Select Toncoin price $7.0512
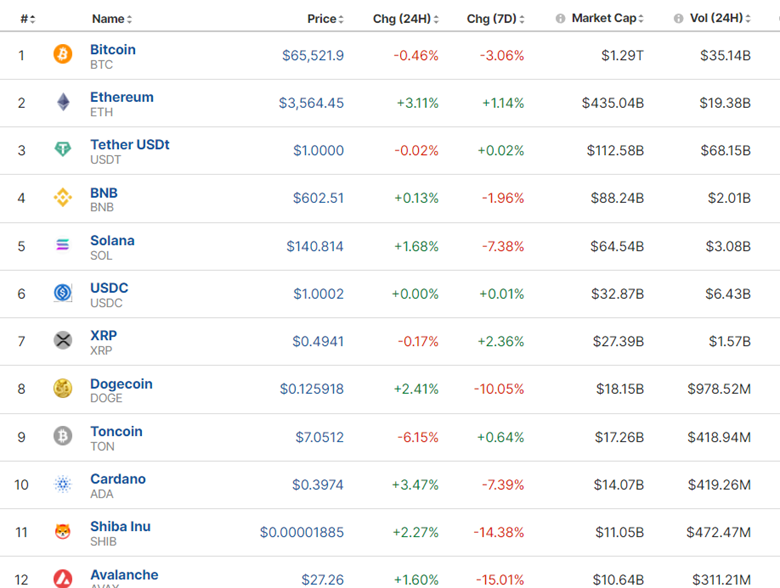Image resolution: width=780 pixels, height=588 pixels. [x=319, y=437]
